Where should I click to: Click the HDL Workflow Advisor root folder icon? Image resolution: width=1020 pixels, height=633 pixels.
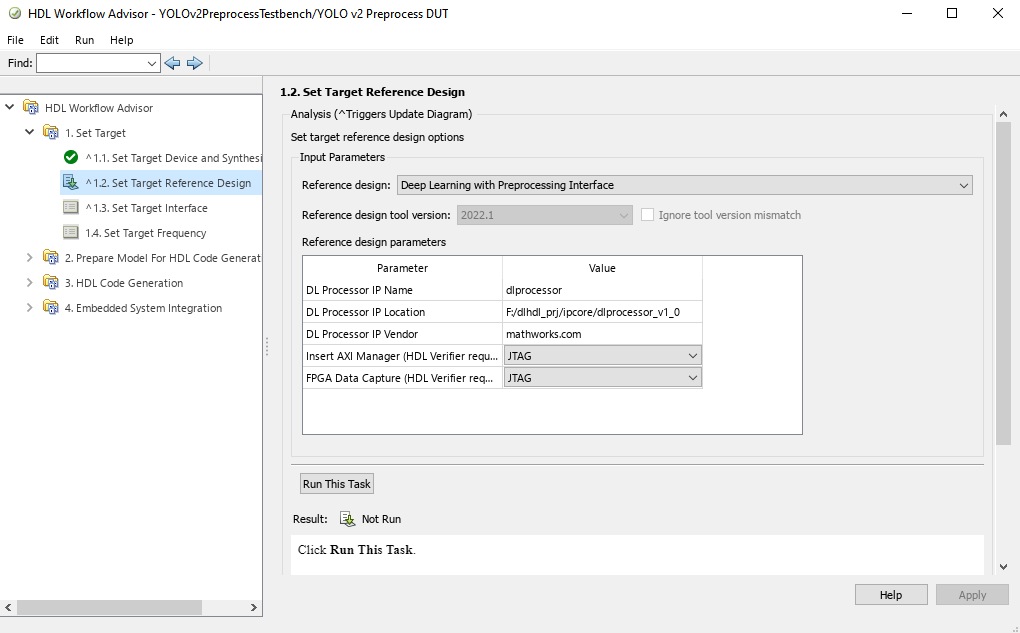pos(31,108)
